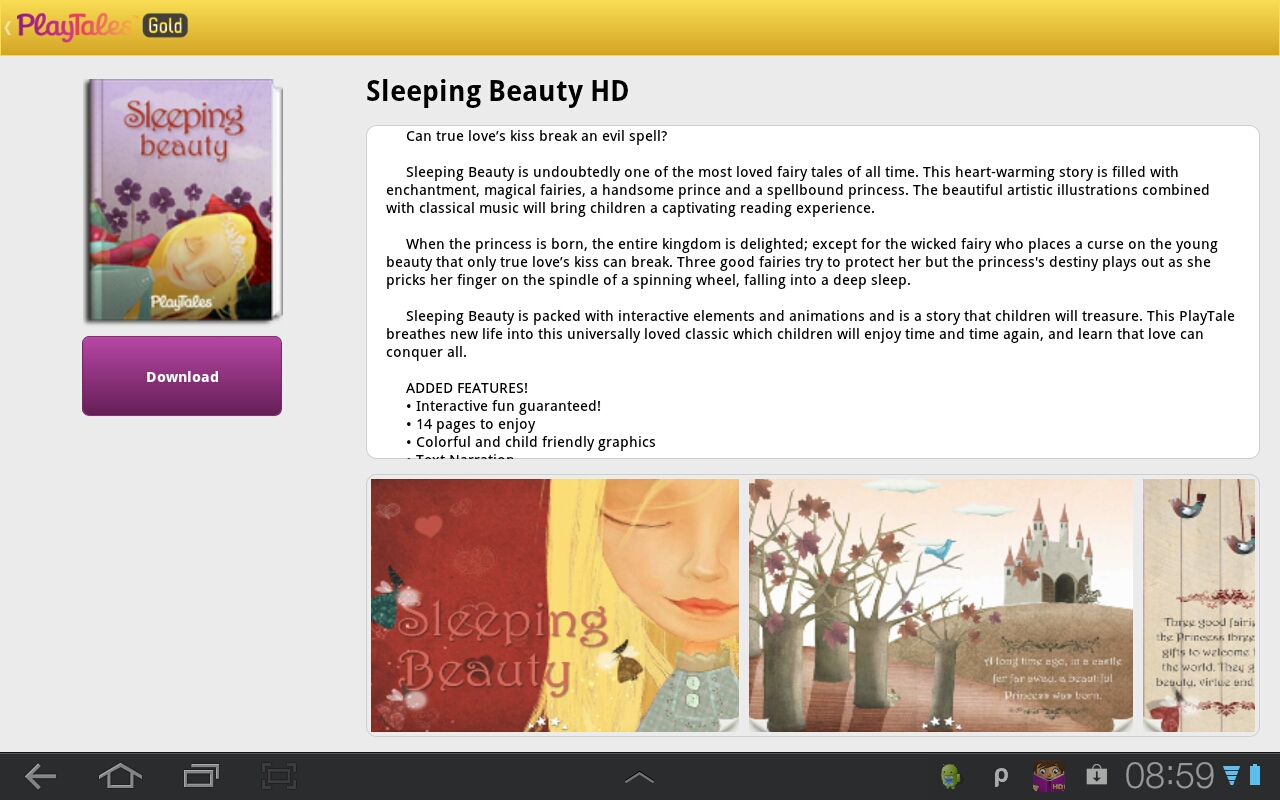The image size is (1280, 800).
Task: View the castle and trees screenshot
Action: pos(941,605)
